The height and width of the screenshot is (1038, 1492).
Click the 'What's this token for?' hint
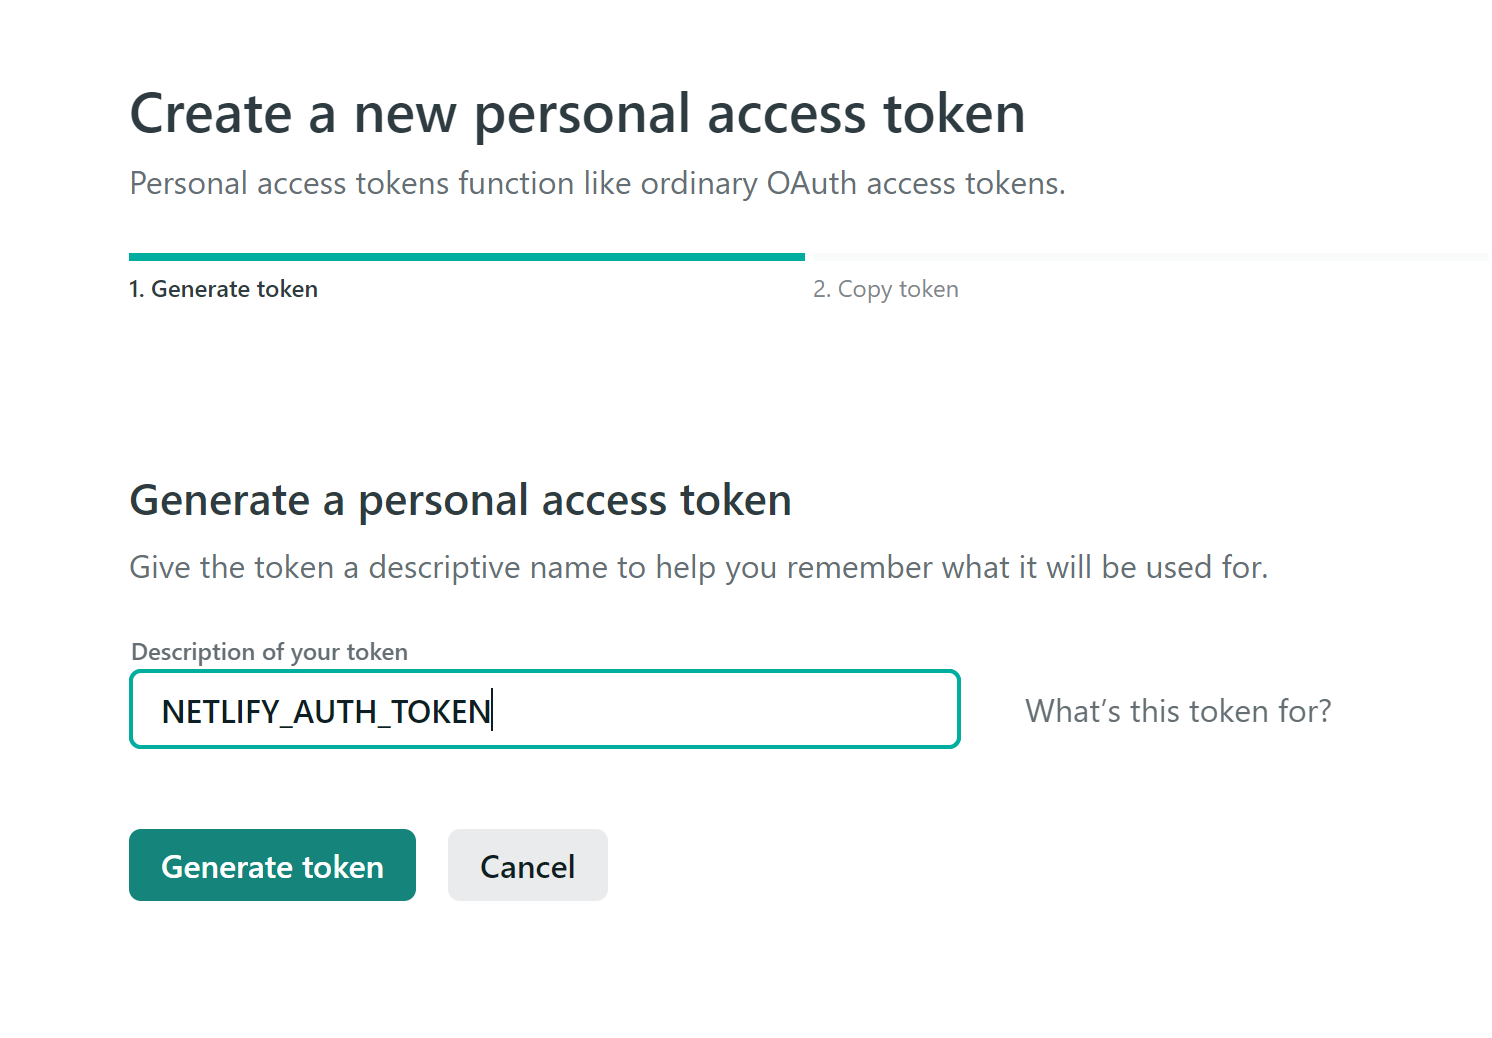1178,711
